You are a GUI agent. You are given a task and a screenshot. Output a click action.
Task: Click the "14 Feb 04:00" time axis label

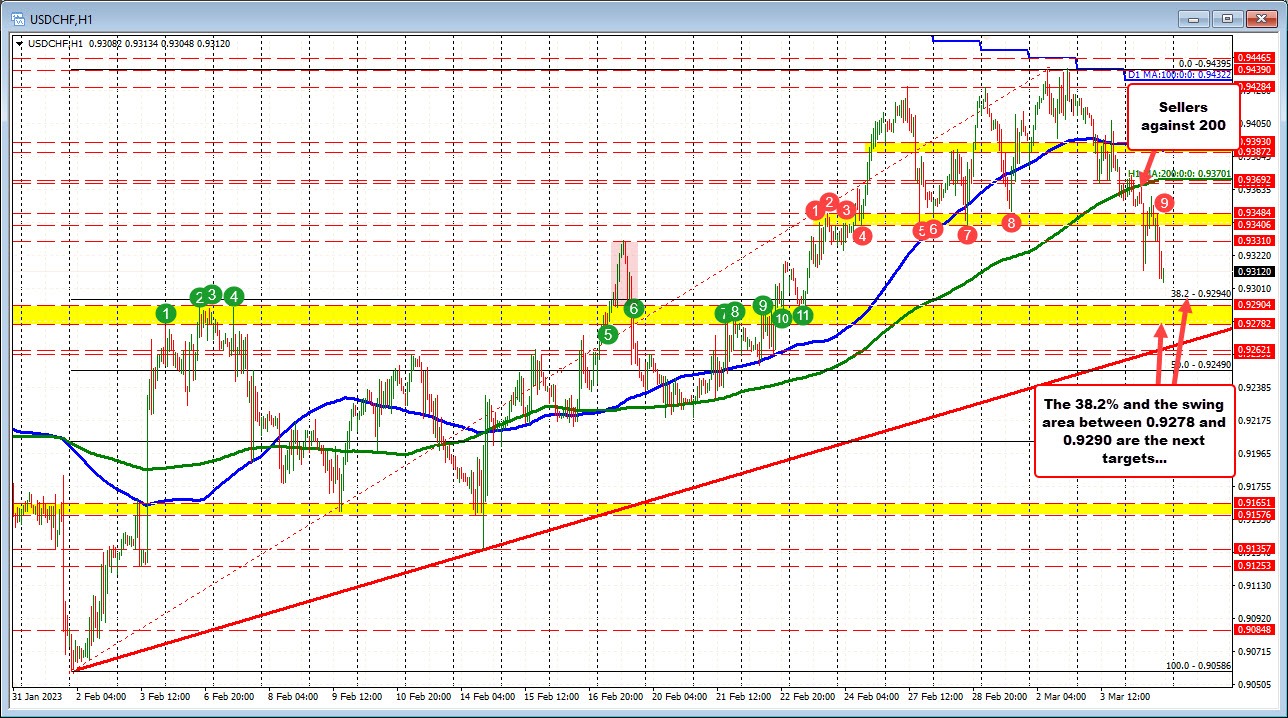tap(489, 694)
